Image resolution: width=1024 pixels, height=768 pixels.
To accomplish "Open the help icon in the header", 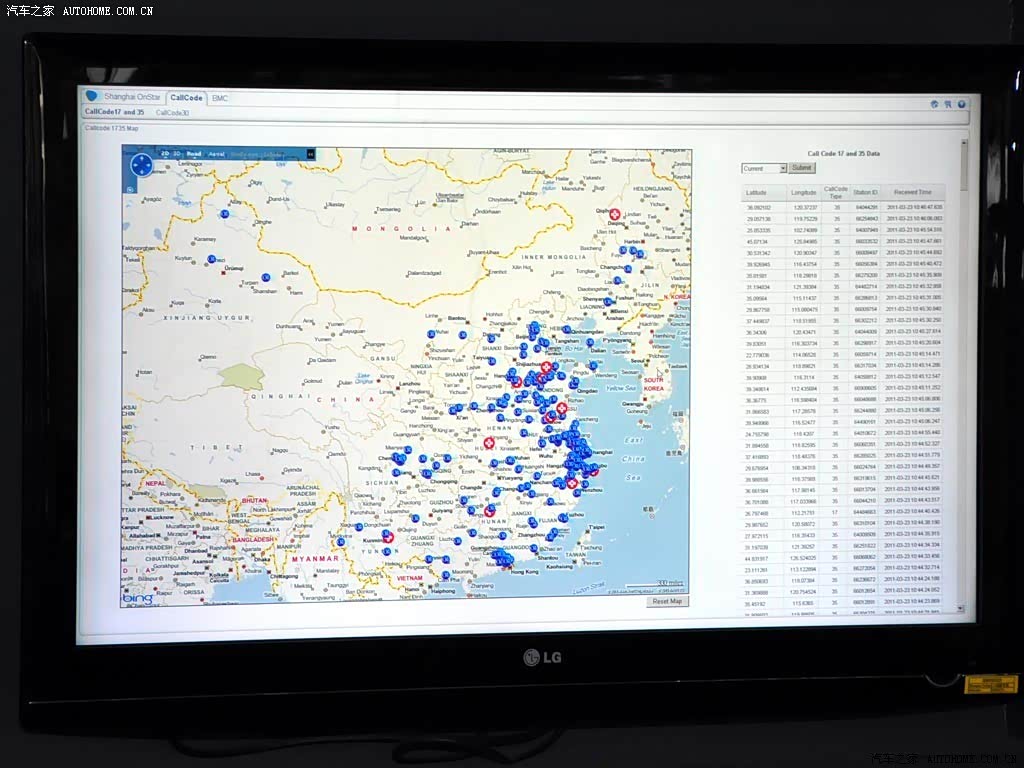I will (x=961, y=104).
